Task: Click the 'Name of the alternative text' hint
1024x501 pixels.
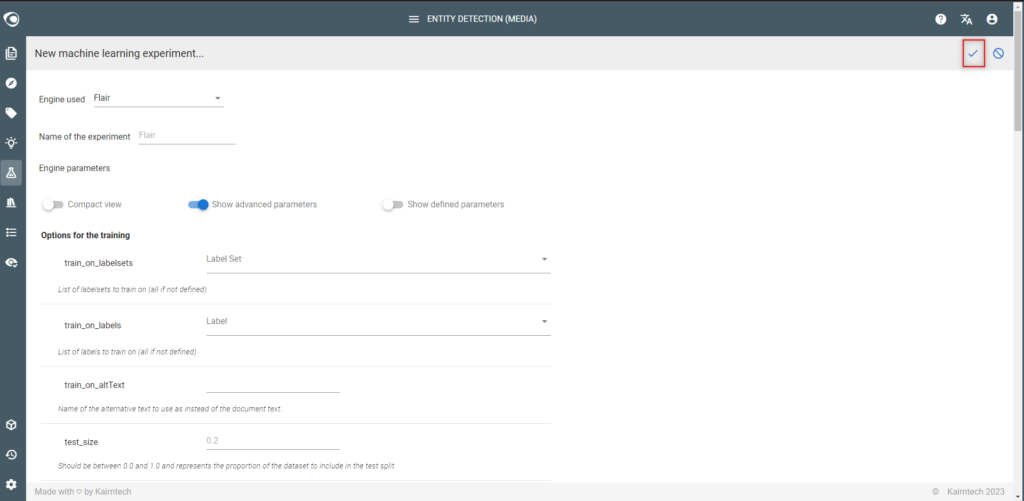Action: point(170,409)
